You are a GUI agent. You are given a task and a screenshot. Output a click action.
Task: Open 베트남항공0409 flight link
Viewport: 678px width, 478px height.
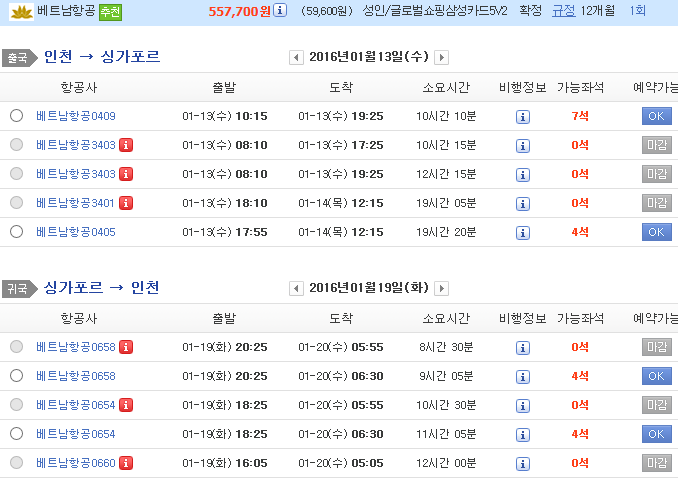pyautogui.click(x=76, y=116)
